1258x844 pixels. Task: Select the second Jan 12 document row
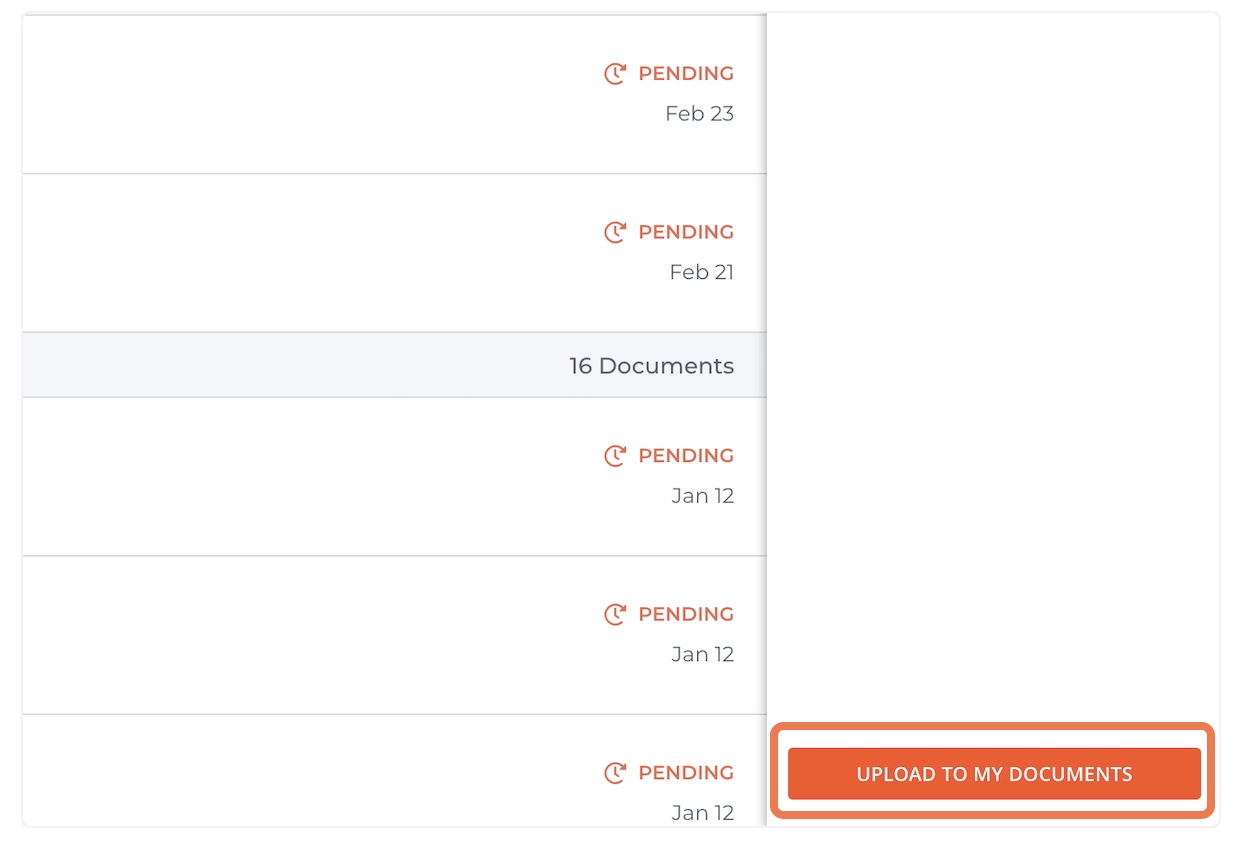click(x=390, y=634)
